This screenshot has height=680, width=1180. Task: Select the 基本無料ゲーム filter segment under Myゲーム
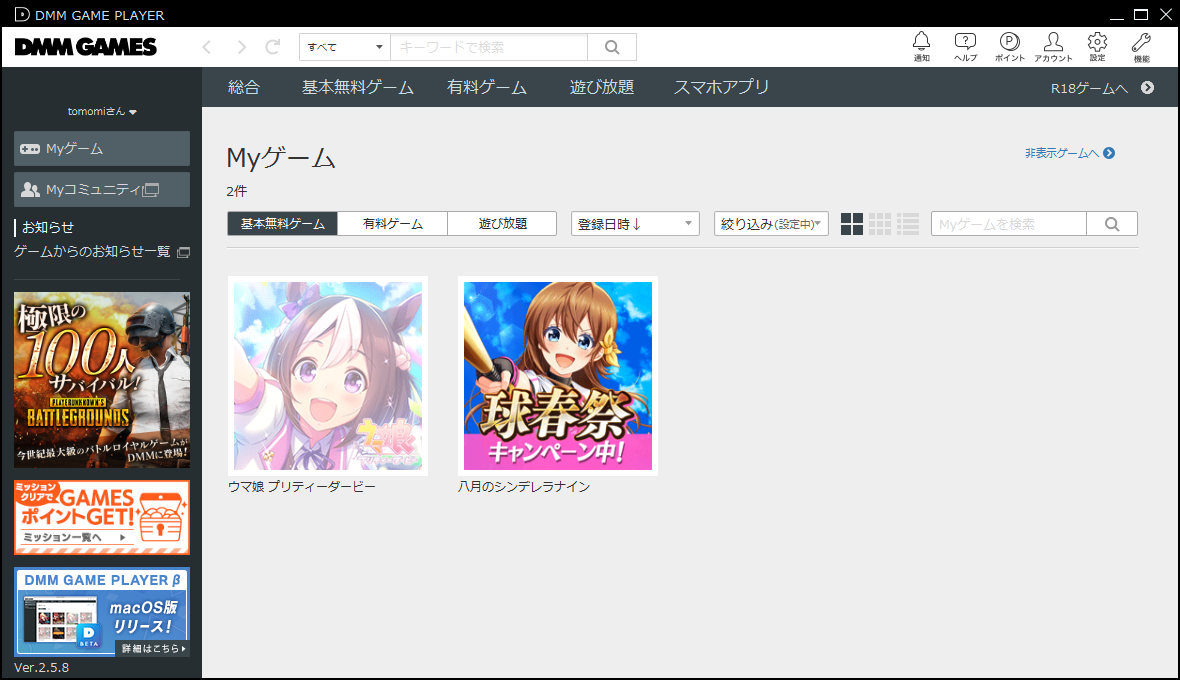pos(282,224)
